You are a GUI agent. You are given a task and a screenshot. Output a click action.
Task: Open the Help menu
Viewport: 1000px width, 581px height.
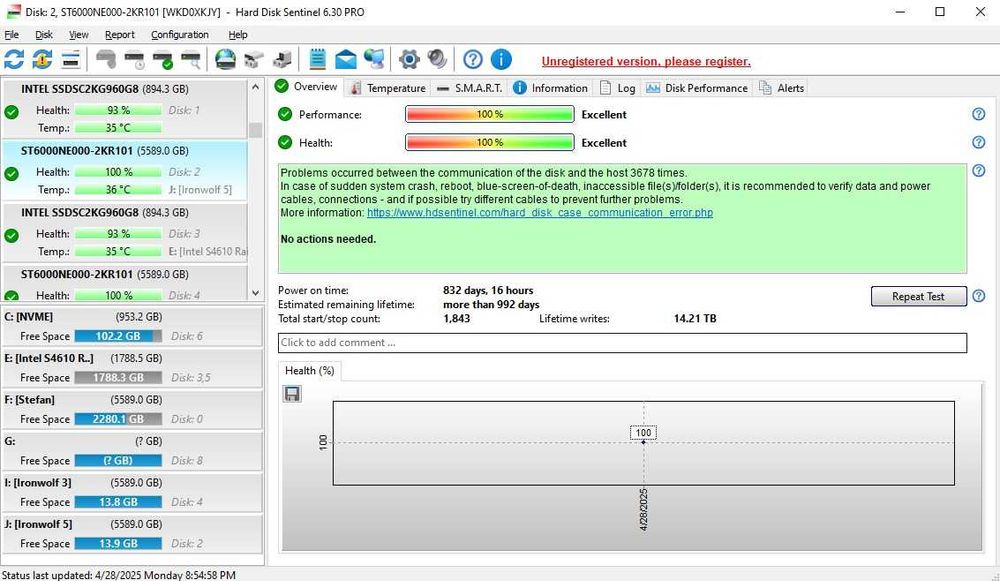[238, 34]
